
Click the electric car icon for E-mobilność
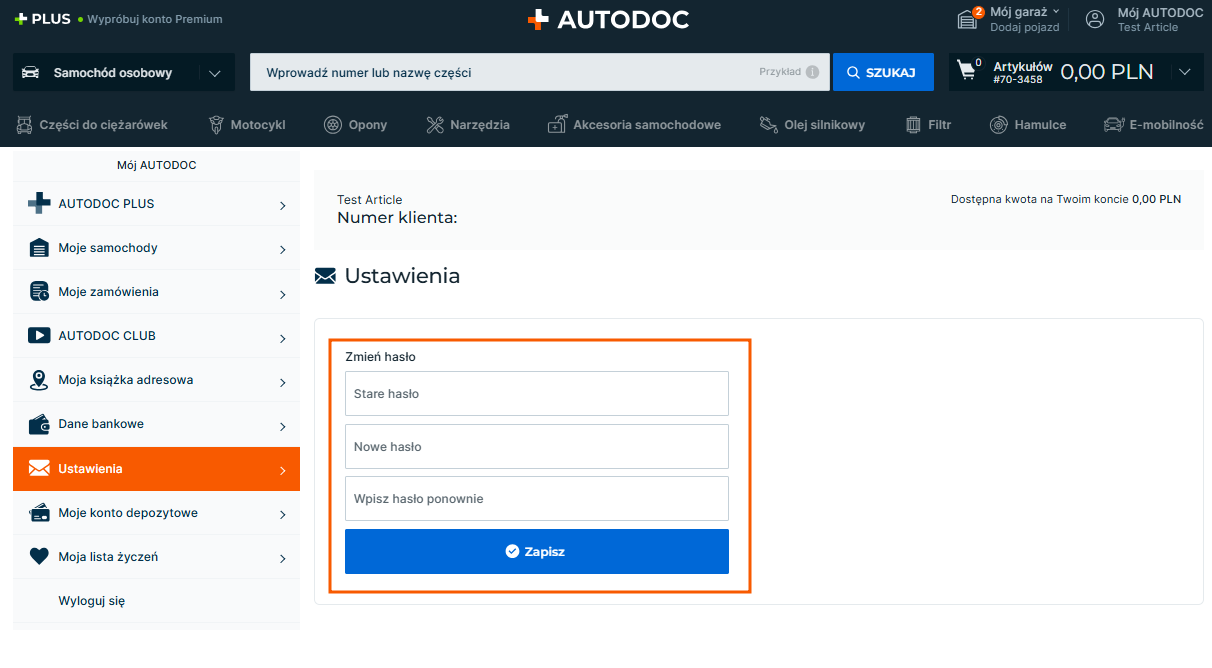[x=1113, y=125]
